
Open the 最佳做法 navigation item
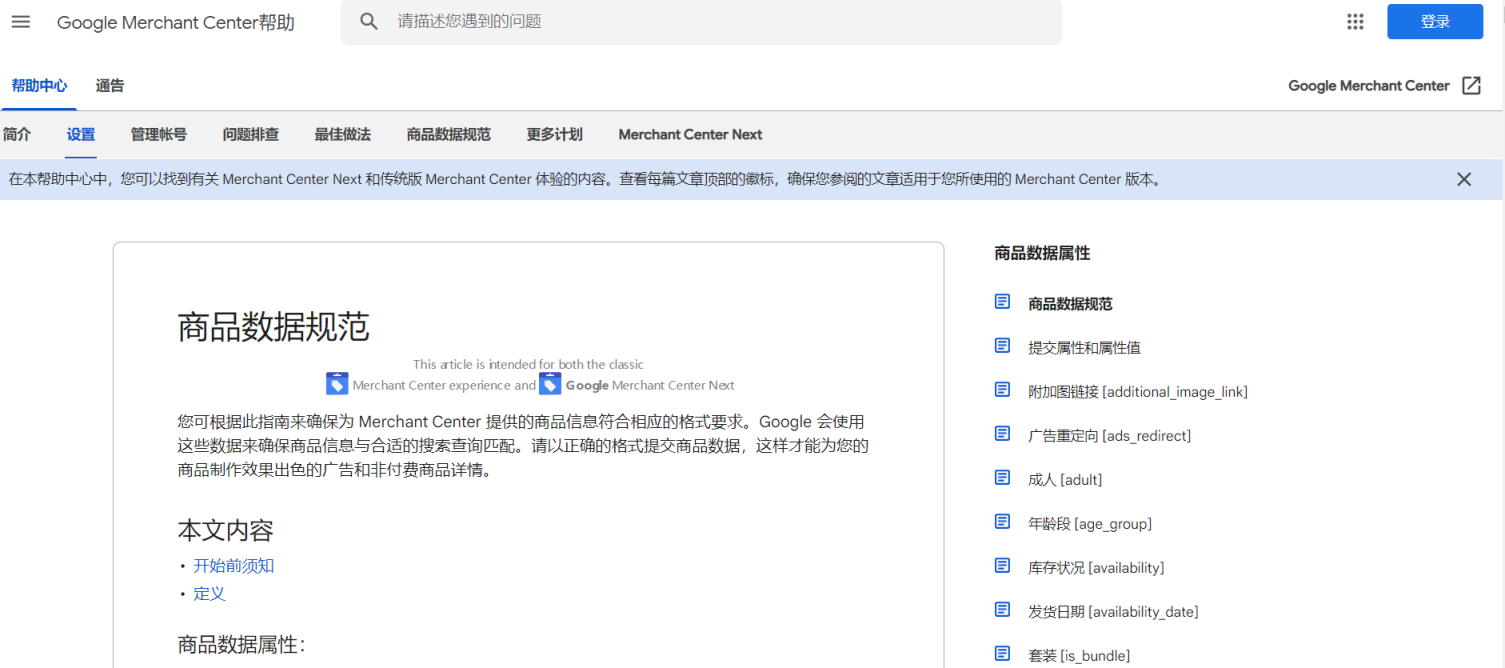pos(343,134)
